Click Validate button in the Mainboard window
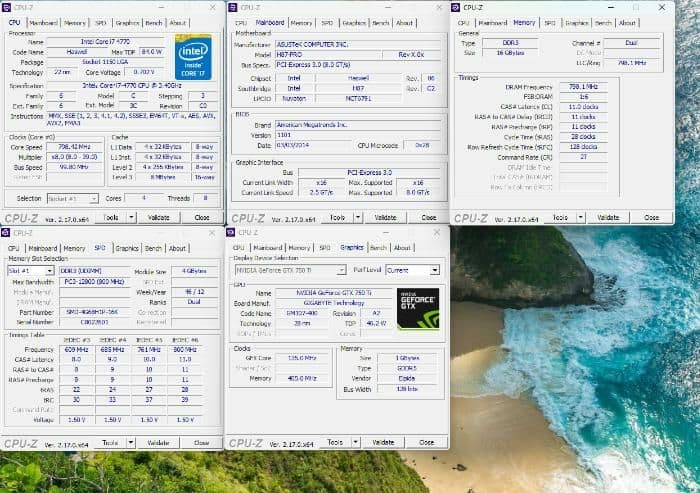 pos(385,217)
